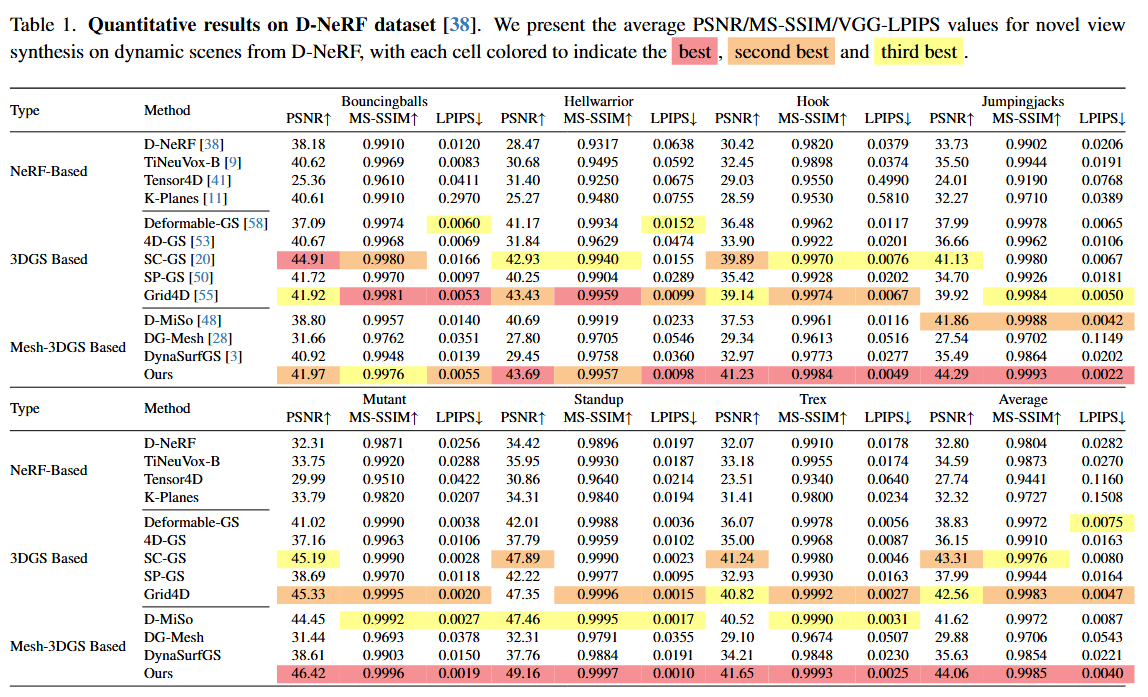
Task: Click the Bouncingballs column group header
Action: click(384, 101)
